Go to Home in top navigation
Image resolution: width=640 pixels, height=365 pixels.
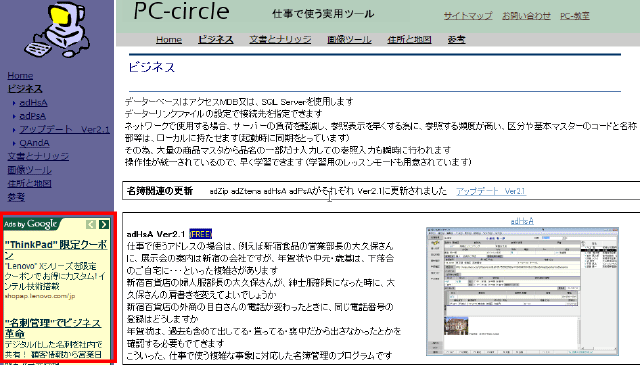(169, 40)
